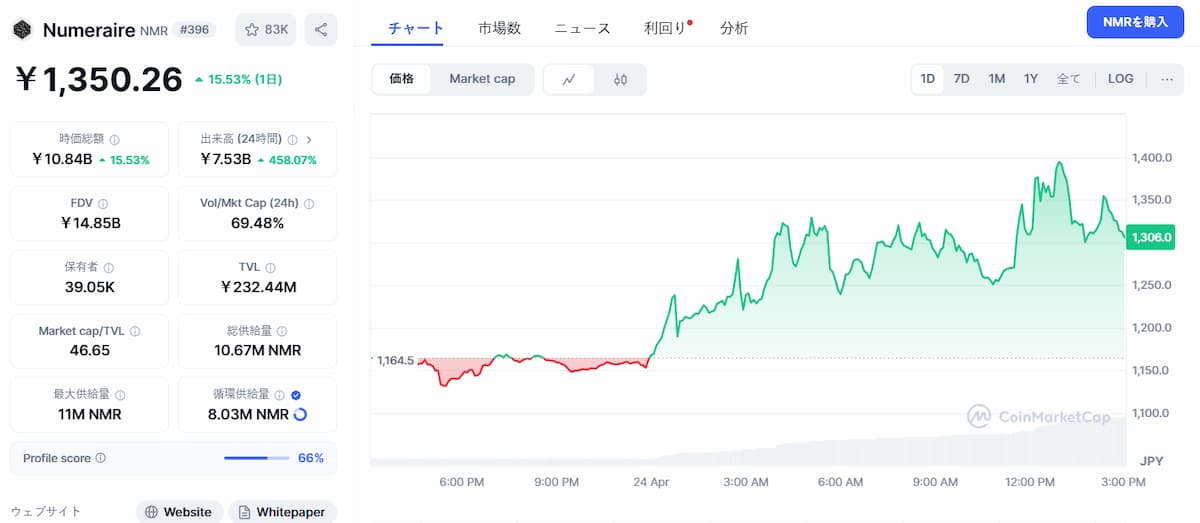
Task: Switch to candlestick chart icon
Action: [x=620, y=79]
